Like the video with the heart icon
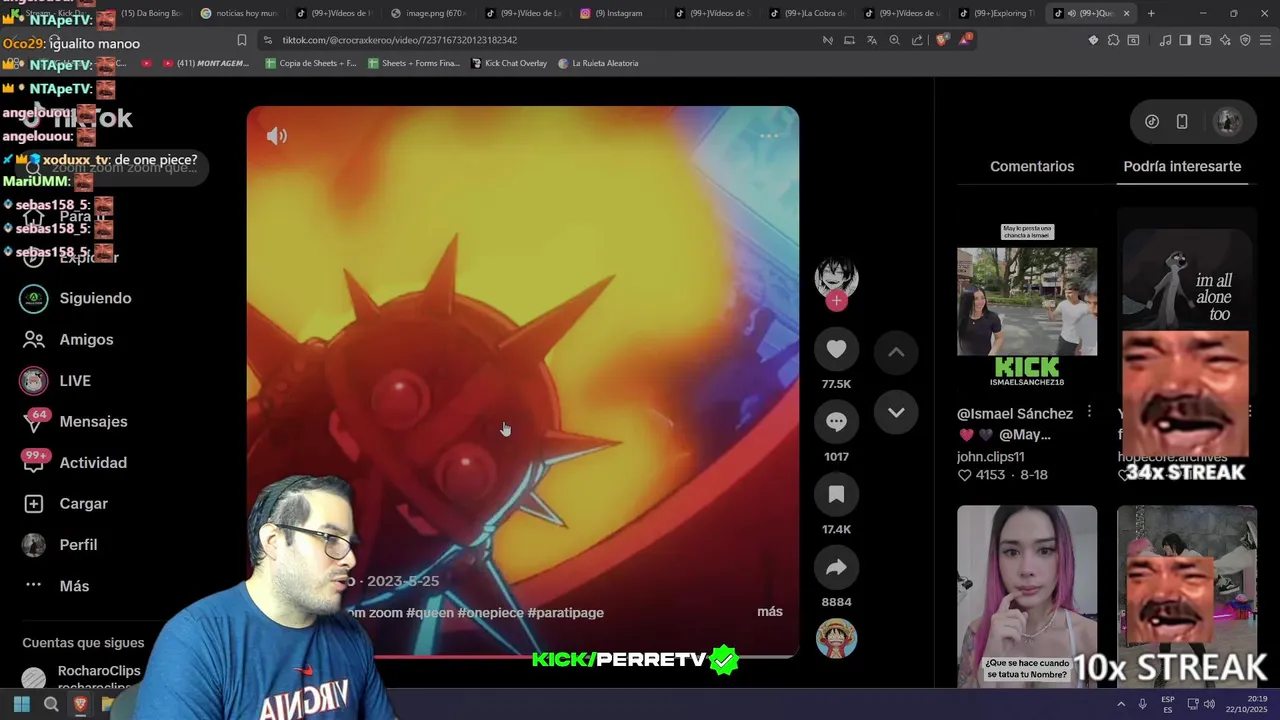Screen dimensions: 1280x720 (836, 349)
